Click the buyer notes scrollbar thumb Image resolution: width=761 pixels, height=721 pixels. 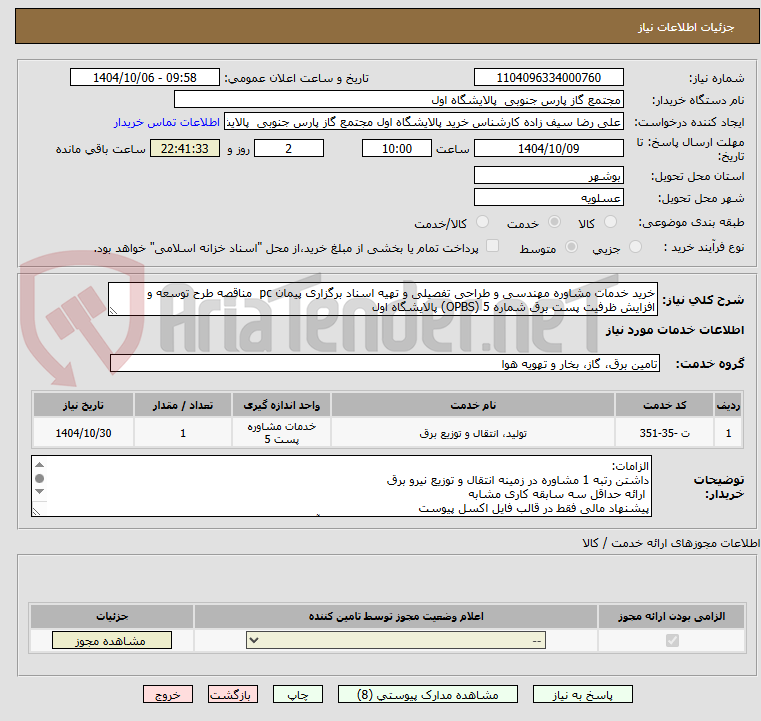point(39,477)
